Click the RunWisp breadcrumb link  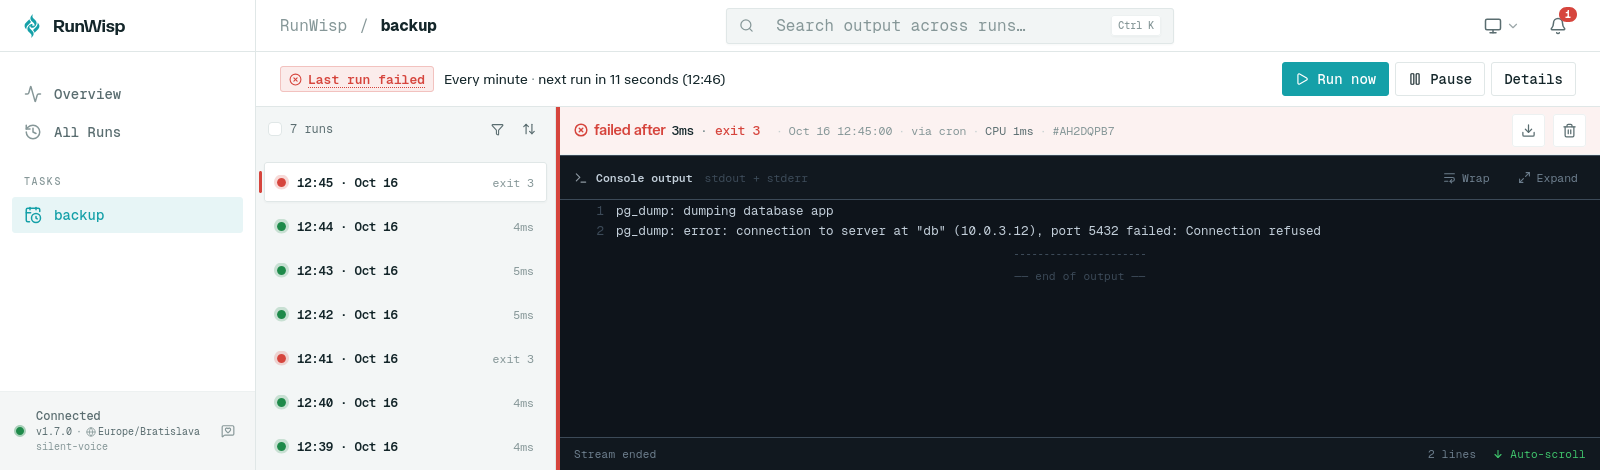click(x=313, y=26)
